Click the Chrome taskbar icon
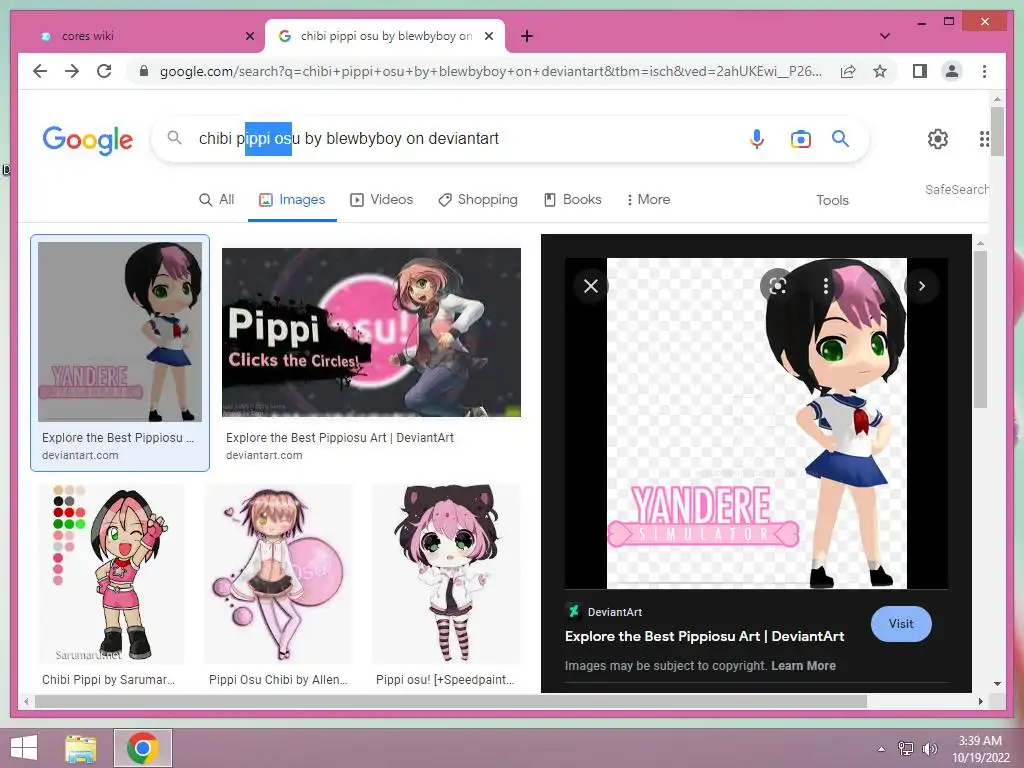1024x768 pixels. (x=143, y=748)
